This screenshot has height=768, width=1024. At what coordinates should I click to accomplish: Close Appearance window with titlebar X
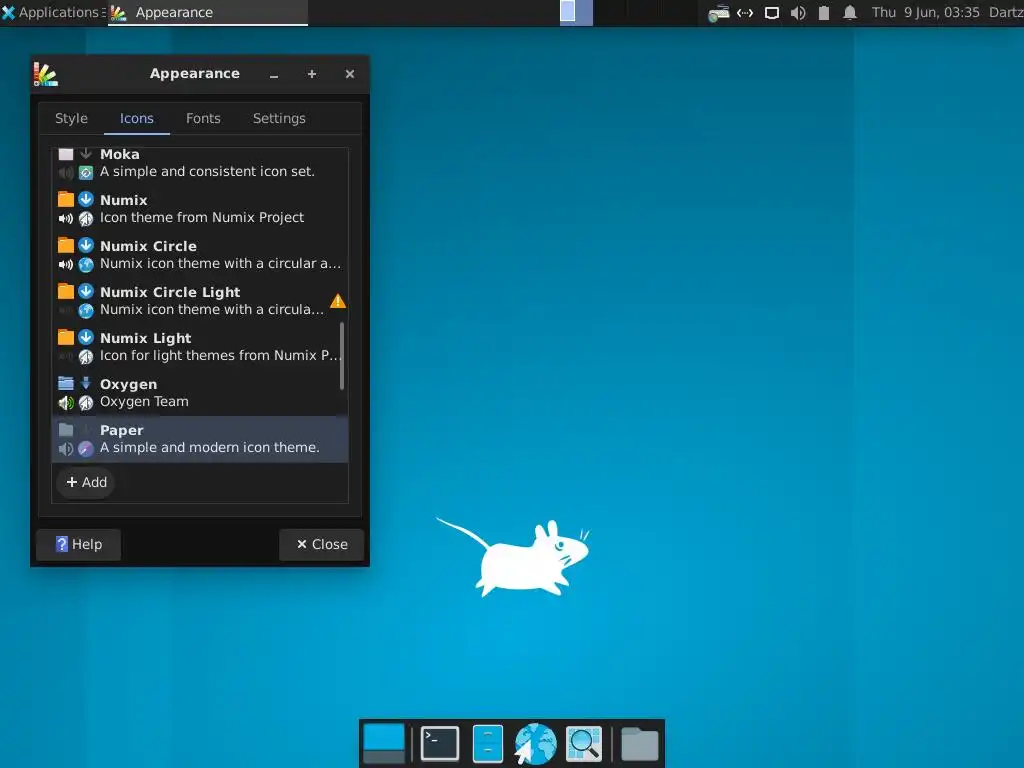(x=350, y=74)
